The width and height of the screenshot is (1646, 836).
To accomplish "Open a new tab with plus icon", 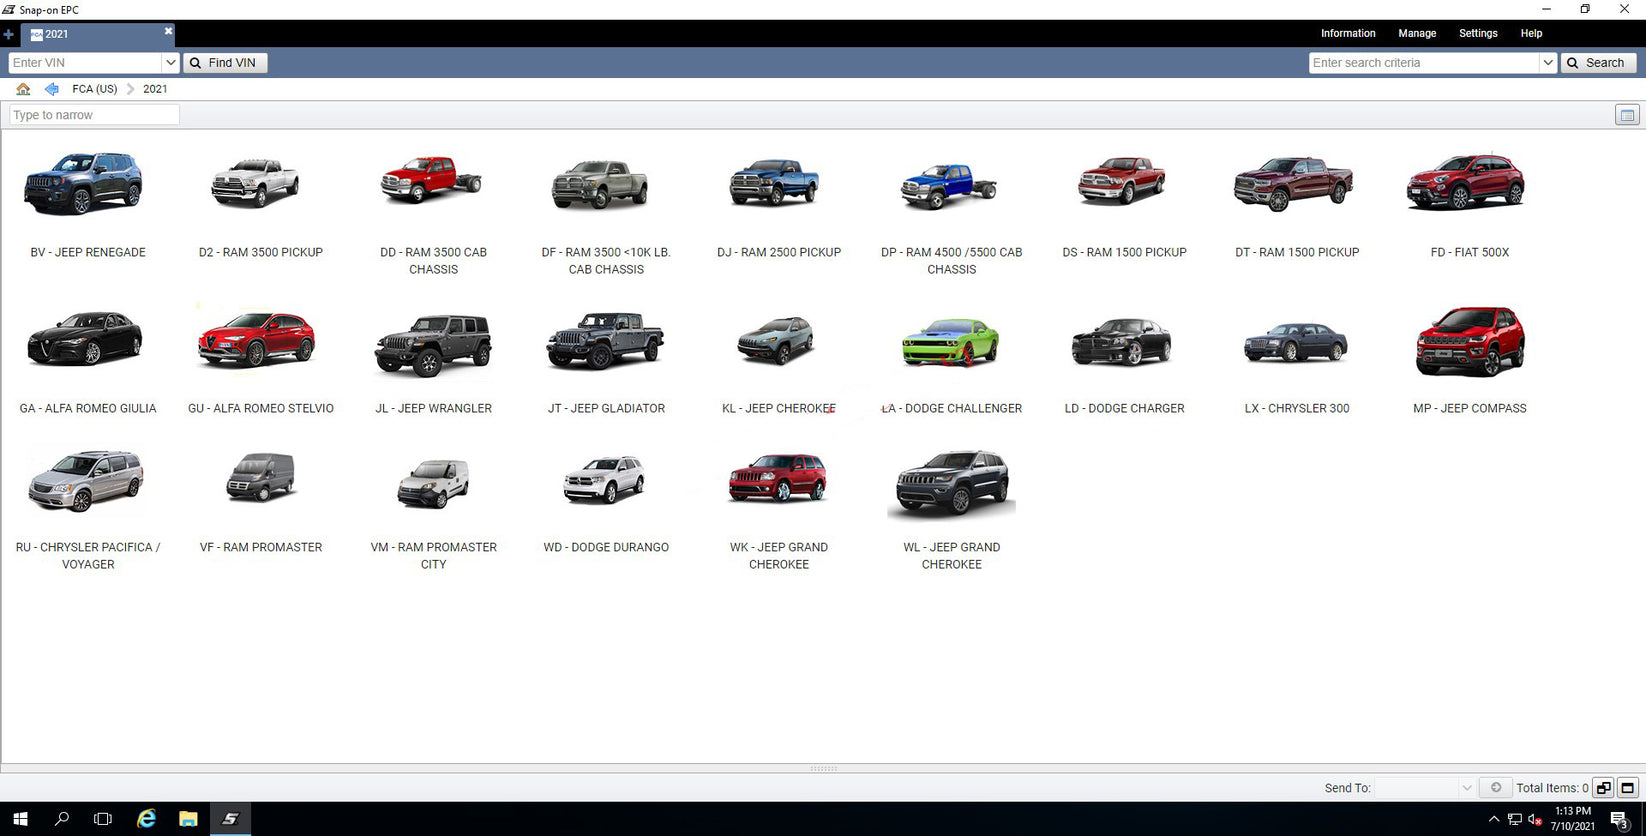I will (9, 34).
